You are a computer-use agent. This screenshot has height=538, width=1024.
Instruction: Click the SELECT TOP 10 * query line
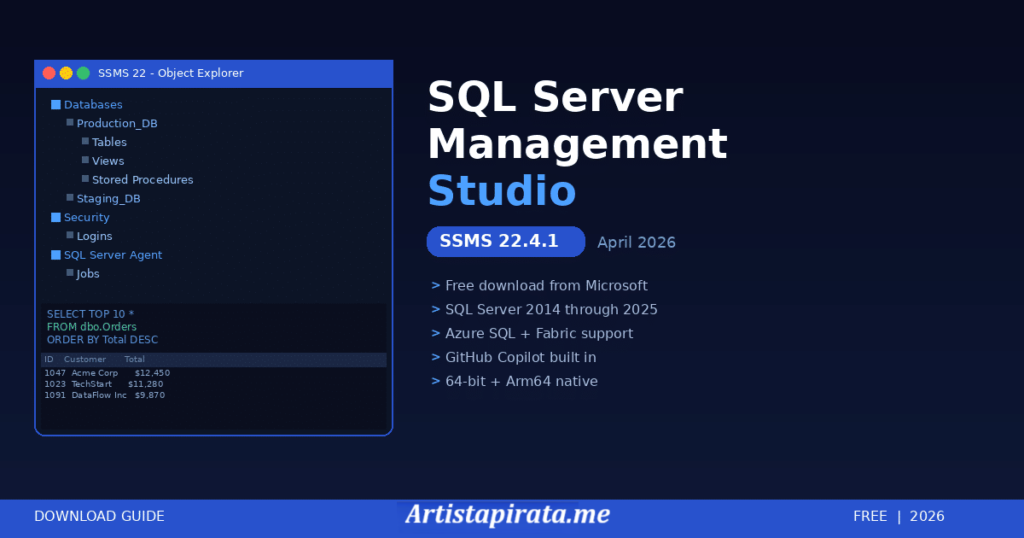(90, 314)
